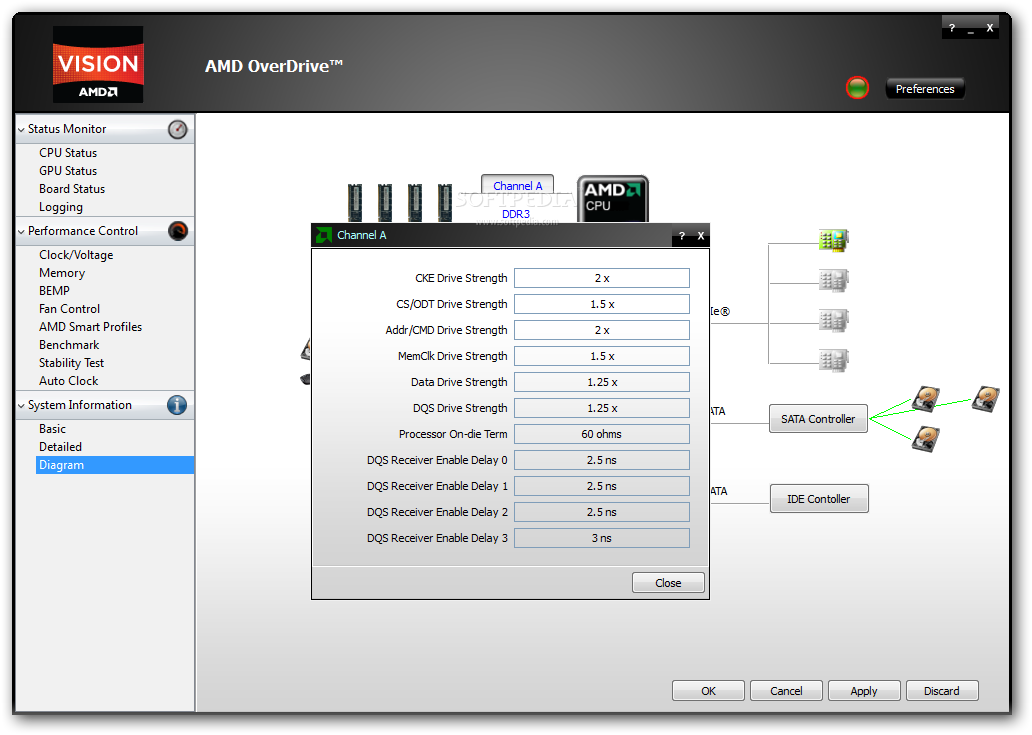This screenshot has height=735, width=1032.
Task: Click the far-right hard drive icon
Action: tap(986, 399)
